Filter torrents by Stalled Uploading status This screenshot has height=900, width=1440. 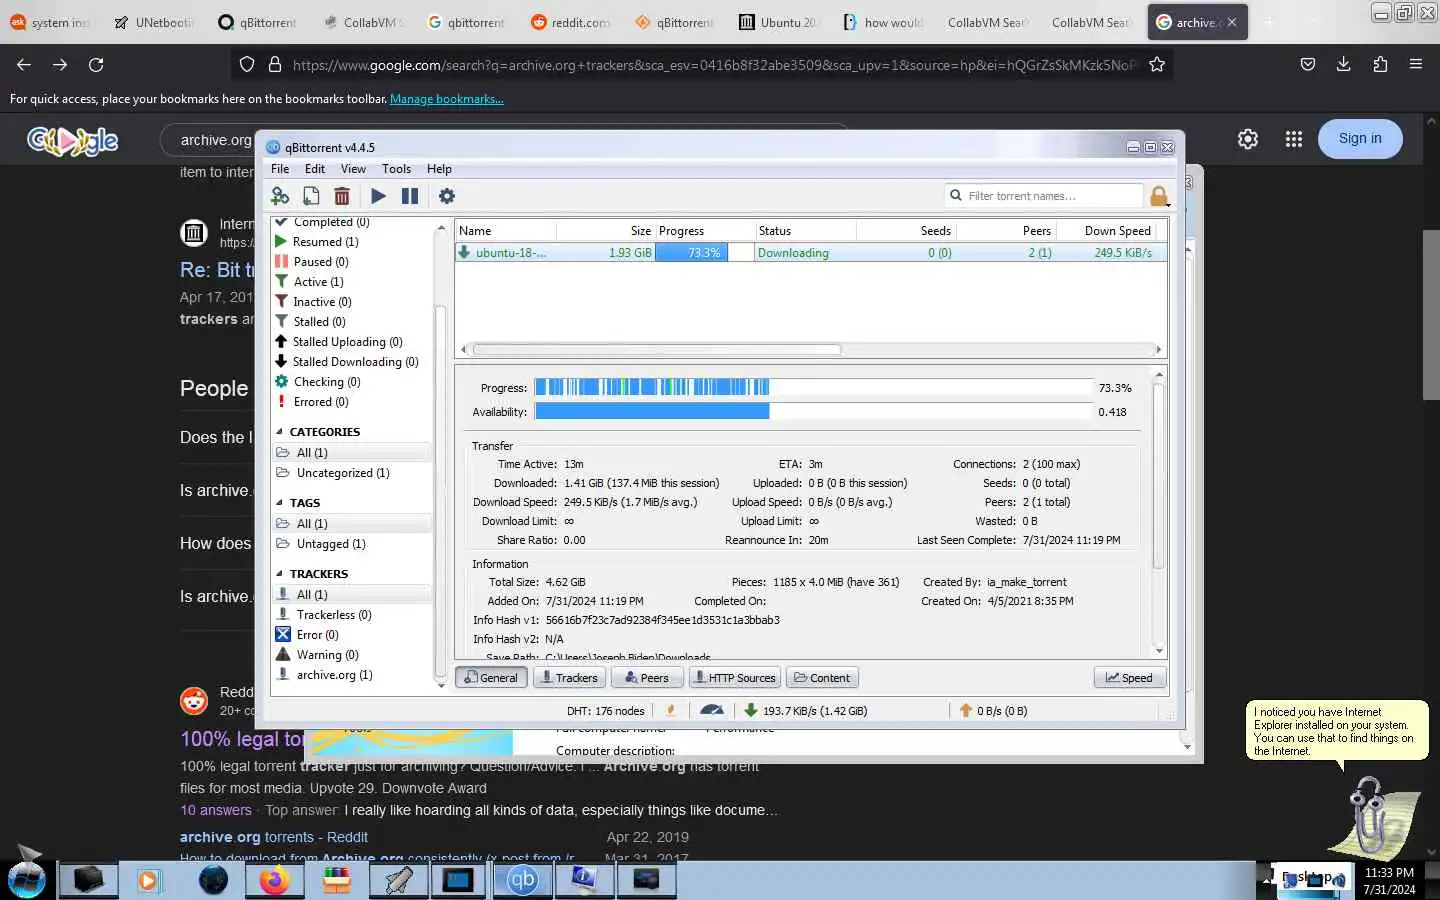[347, 342]
